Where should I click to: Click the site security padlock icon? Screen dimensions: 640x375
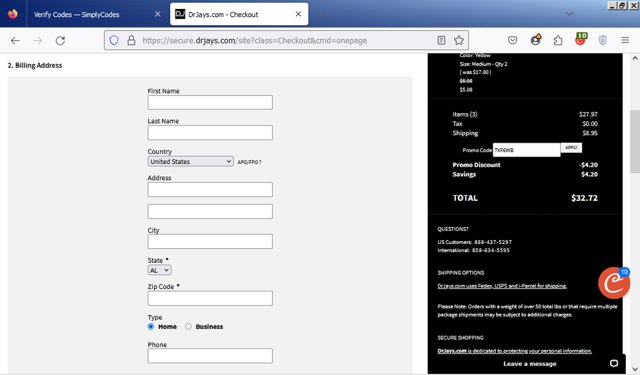coord(131,40)
